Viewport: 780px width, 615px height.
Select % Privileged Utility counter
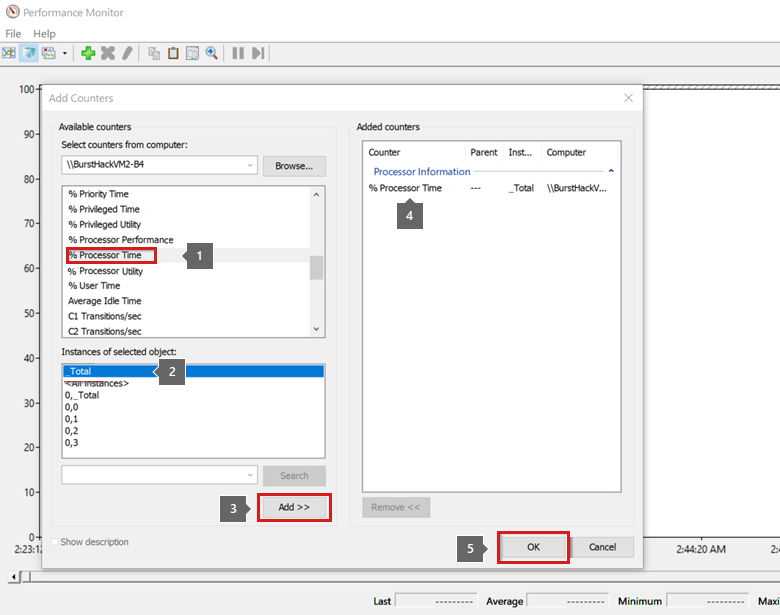(x=104, y=224)
